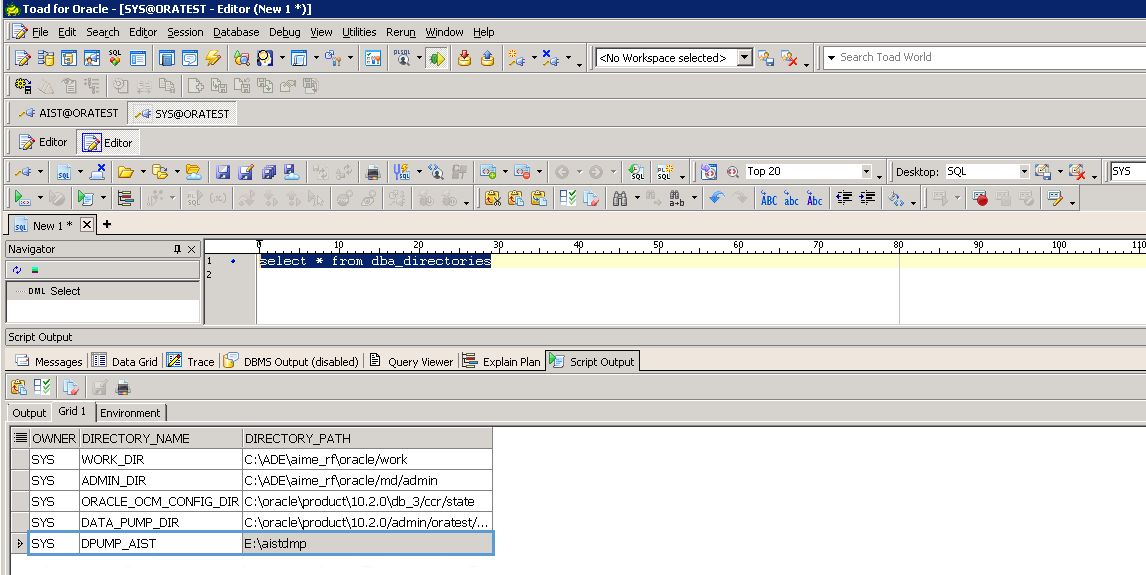Click row indicator arrow for DPUMP_AIST
The image size is (1146, 575).
tap(20, 543)
